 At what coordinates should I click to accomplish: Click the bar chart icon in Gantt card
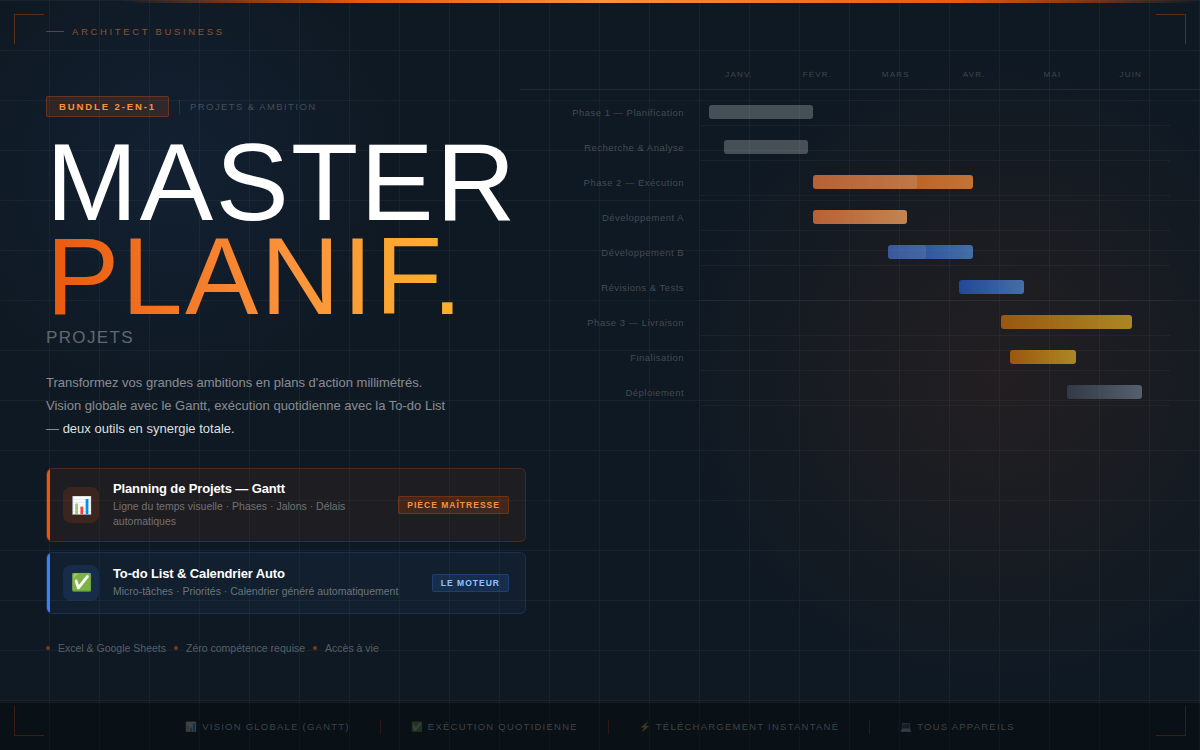pos(81,505)
